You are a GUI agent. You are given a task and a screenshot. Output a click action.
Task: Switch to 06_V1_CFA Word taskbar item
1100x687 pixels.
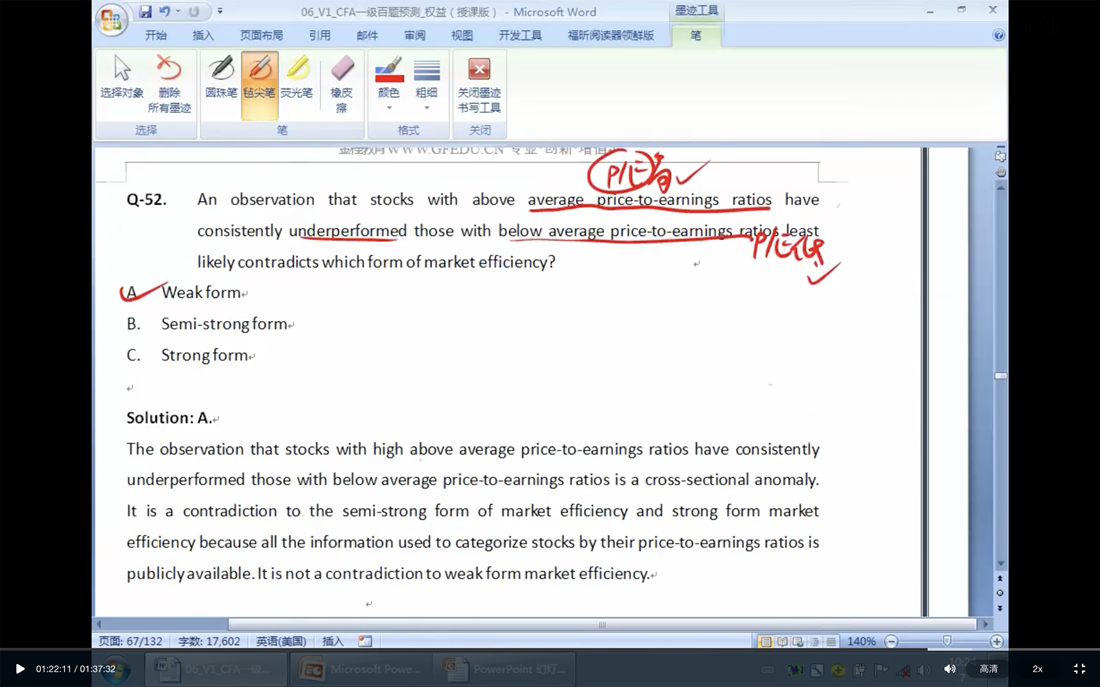click(215, 669)
